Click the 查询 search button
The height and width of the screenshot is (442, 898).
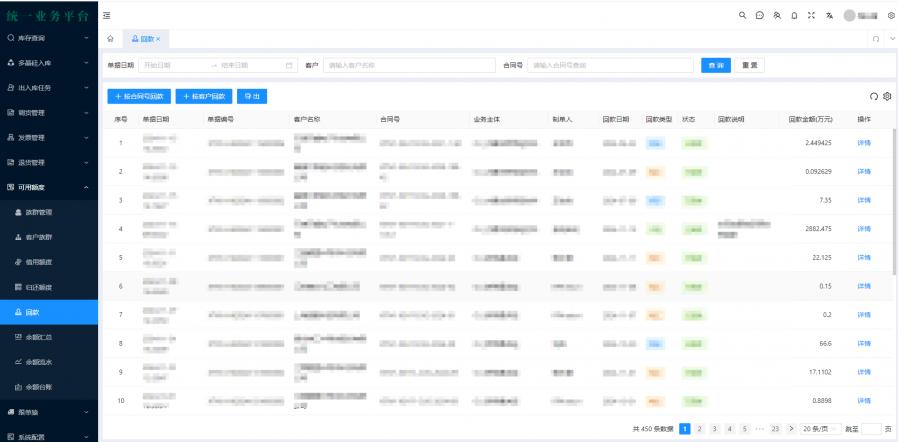tap(716, 65)
